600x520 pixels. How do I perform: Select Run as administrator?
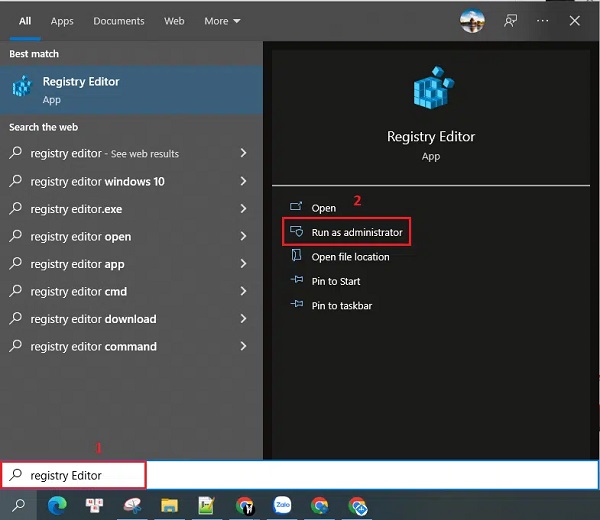click(x=356, y=232)
